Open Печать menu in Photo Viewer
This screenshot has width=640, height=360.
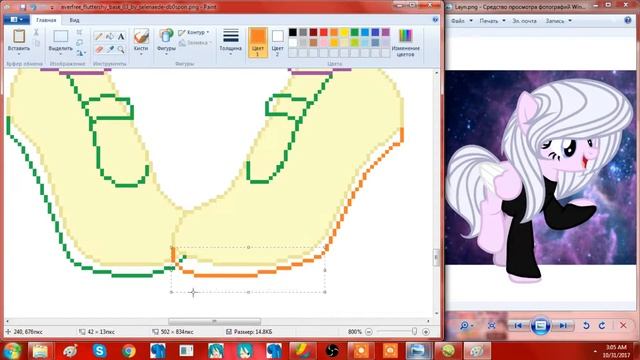[x=492, y=20]
